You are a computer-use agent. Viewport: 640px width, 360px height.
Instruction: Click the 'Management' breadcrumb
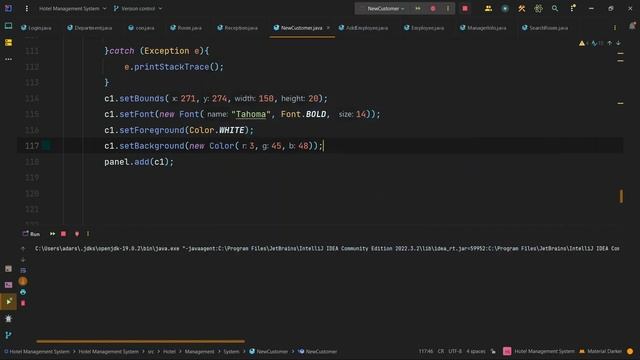[199, 351]
